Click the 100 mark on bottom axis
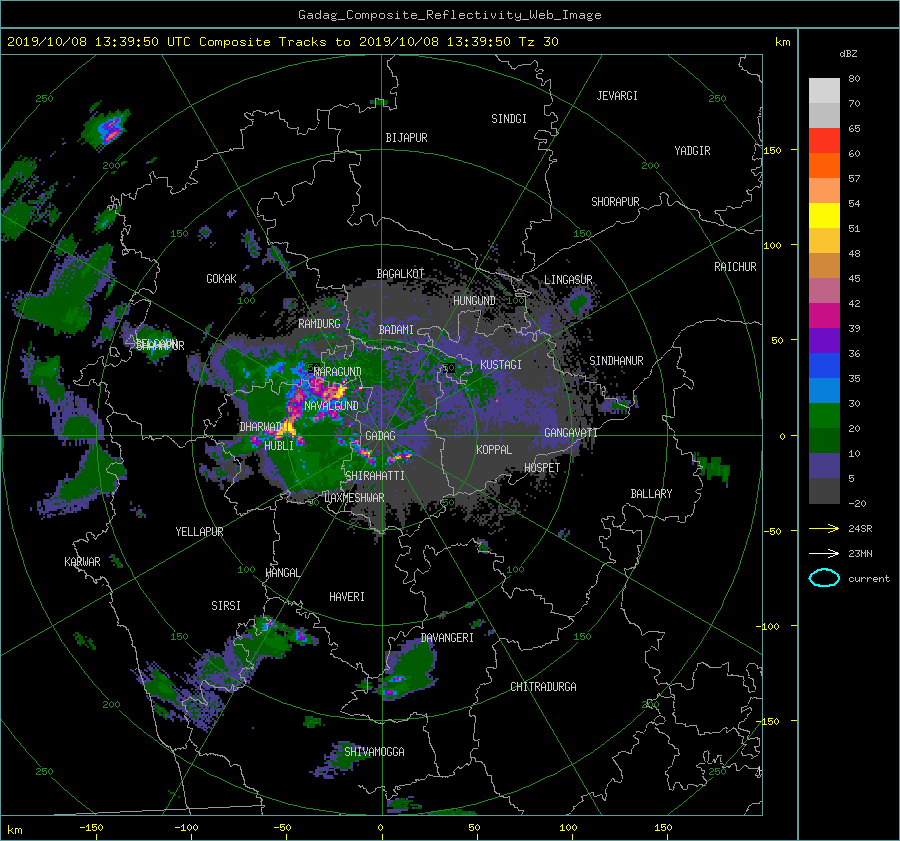This screenshot has width=900, height=841. [x=568, y=828]
